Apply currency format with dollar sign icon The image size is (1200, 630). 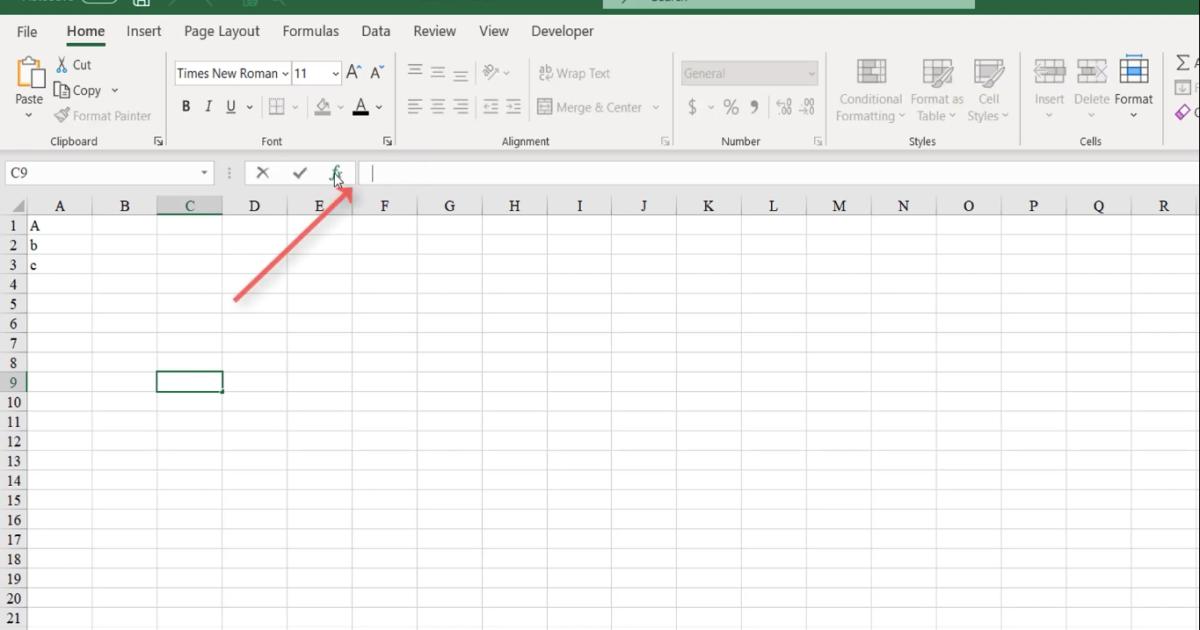pos(692,106)
